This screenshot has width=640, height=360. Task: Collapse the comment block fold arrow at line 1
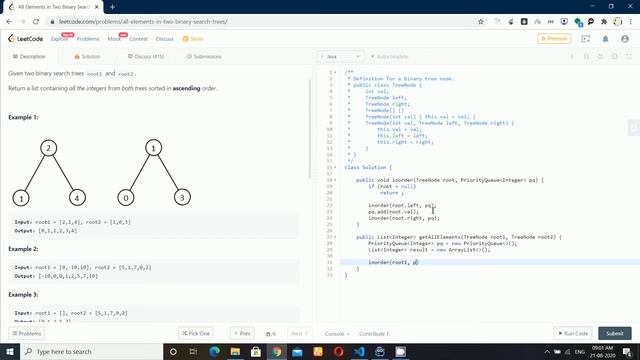[x=336, y=72]
